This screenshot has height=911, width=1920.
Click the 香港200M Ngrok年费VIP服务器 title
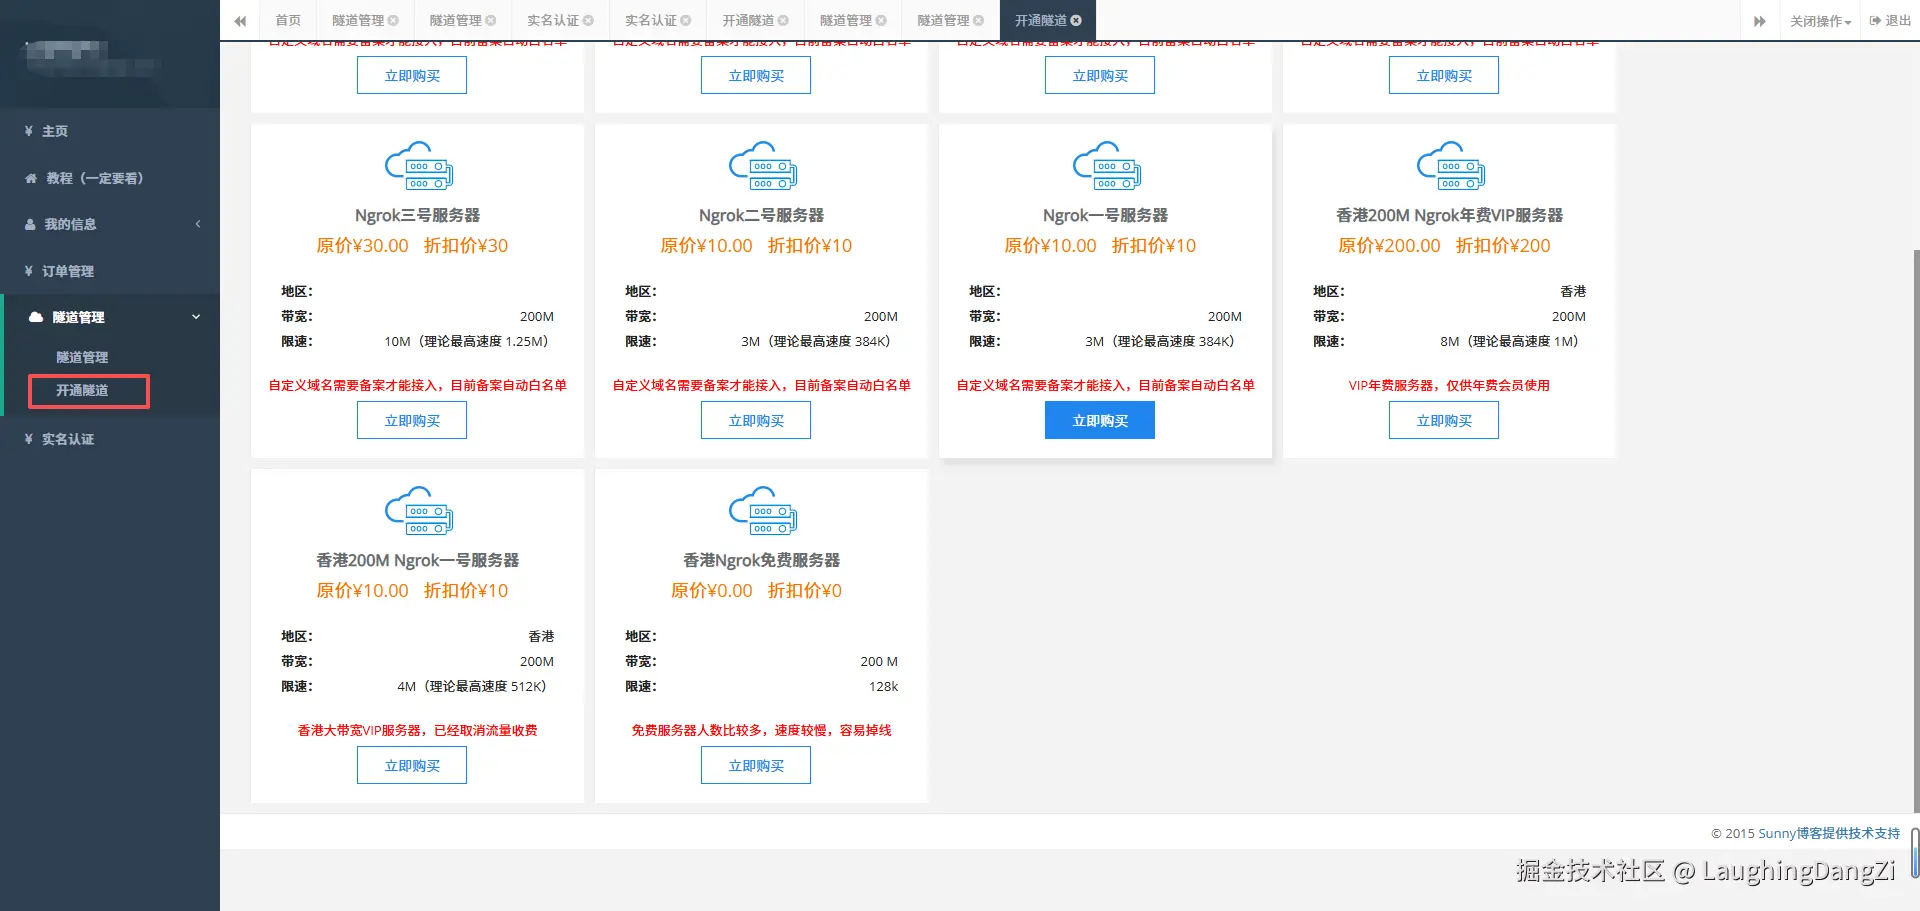click(1450, 215)
